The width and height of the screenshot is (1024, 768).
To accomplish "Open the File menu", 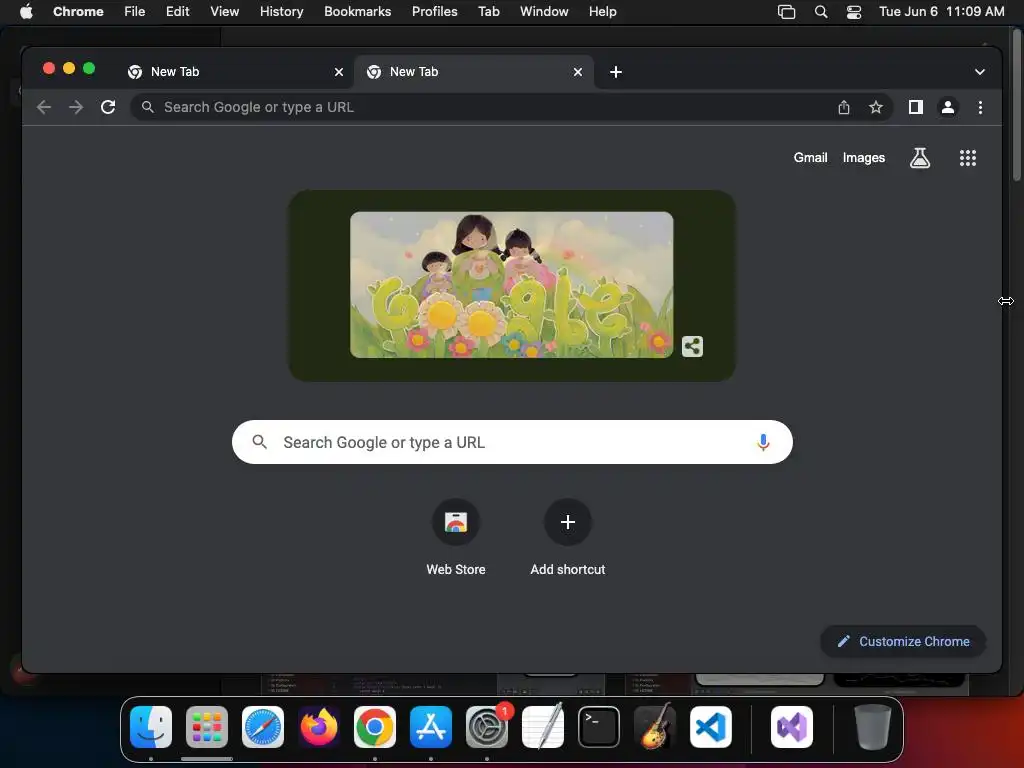I will [135, 12].
